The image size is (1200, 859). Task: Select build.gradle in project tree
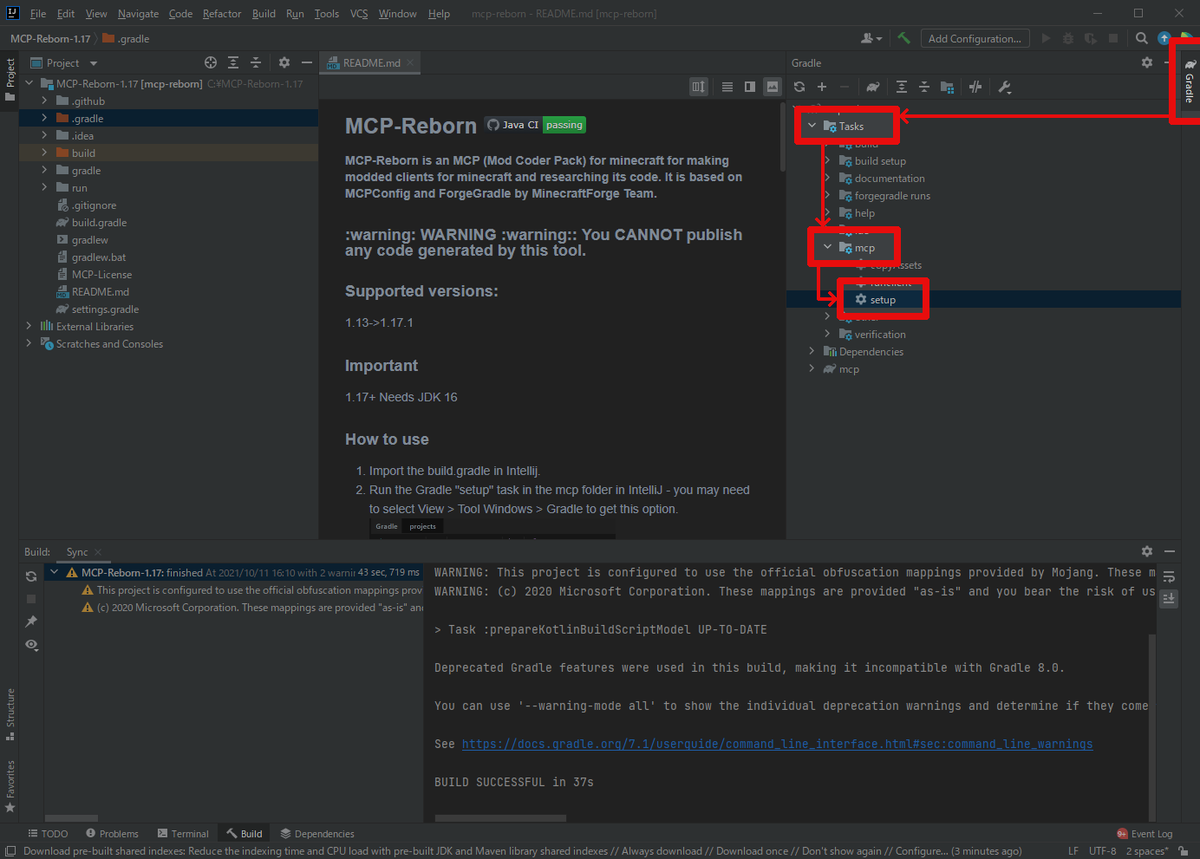click(99, 222)
